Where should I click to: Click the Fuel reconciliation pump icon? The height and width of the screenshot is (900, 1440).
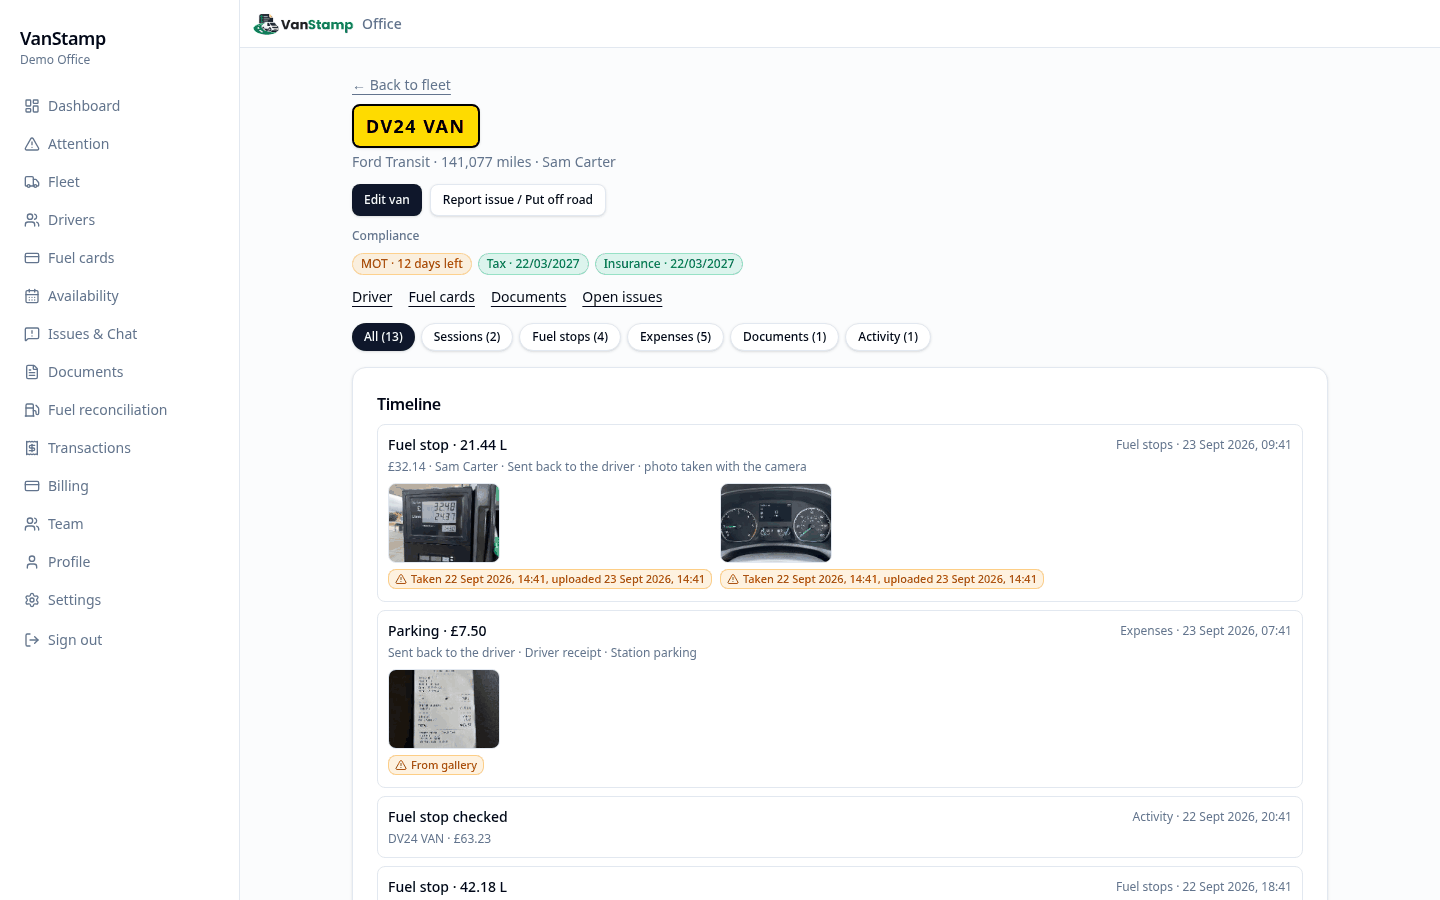tap(32, 410)
